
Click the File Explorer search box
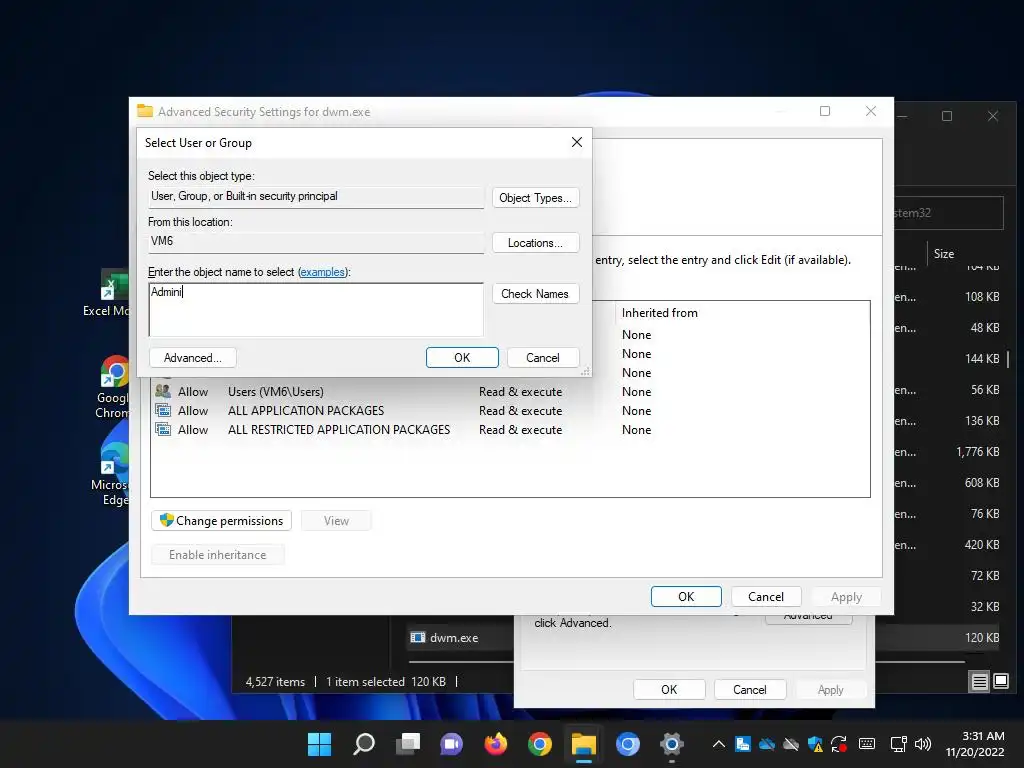click(948, 213)
